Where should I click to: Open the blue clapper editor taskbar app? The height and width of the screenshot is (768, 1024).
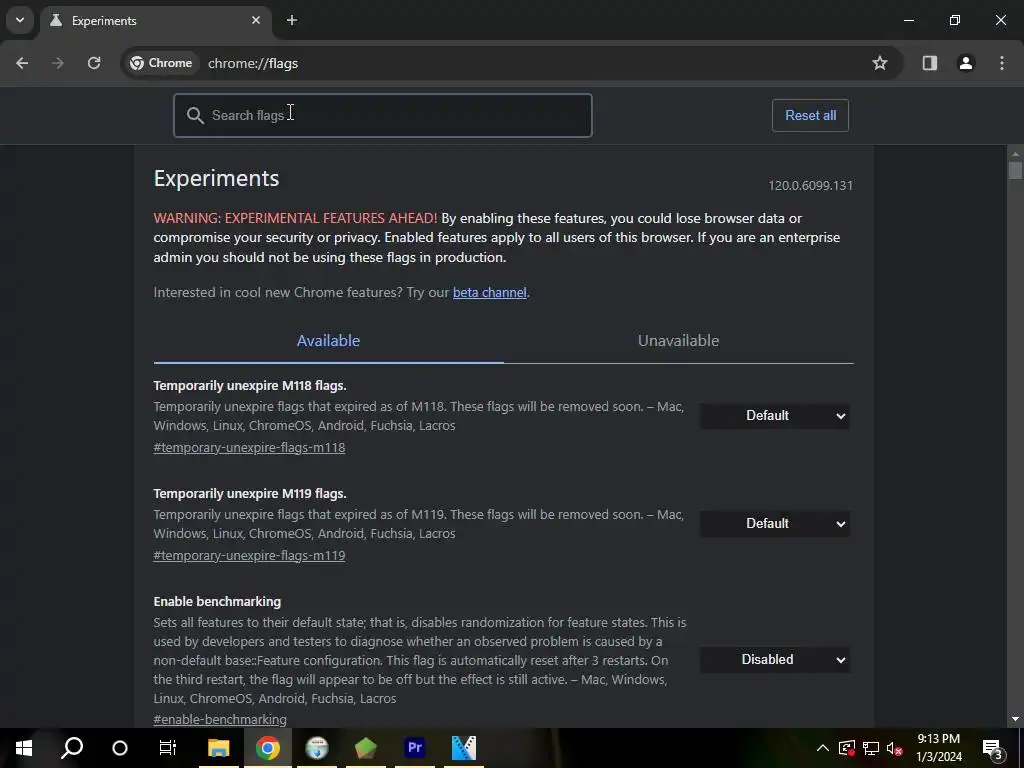464,748
